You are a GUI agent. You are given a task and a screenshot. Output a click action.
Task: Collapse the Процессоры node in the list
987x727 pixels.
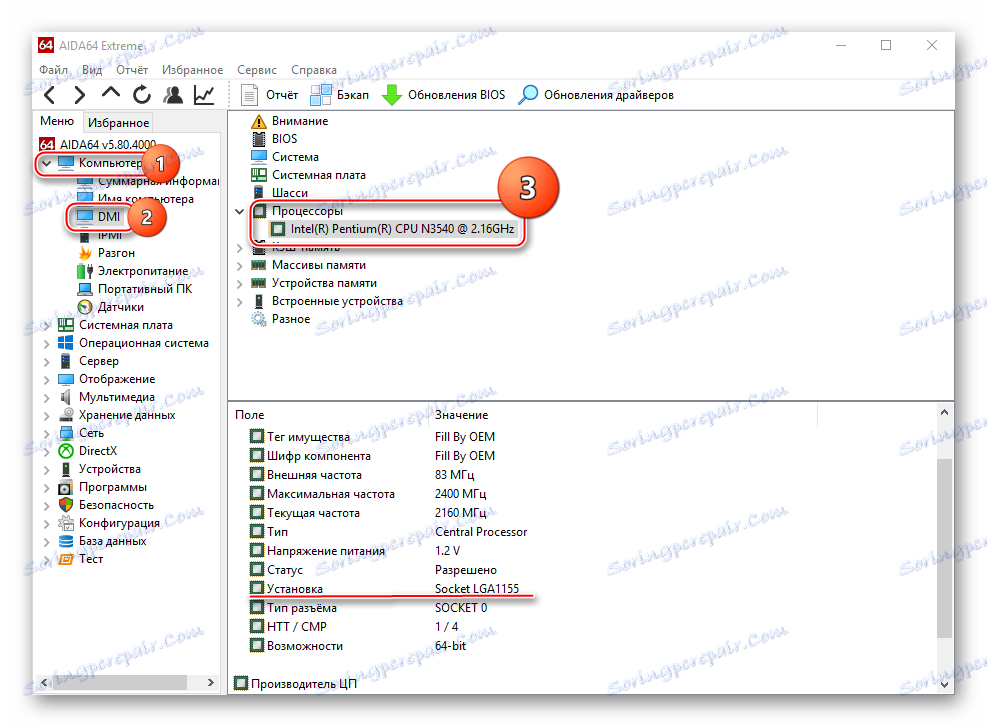tap(240, 211)
